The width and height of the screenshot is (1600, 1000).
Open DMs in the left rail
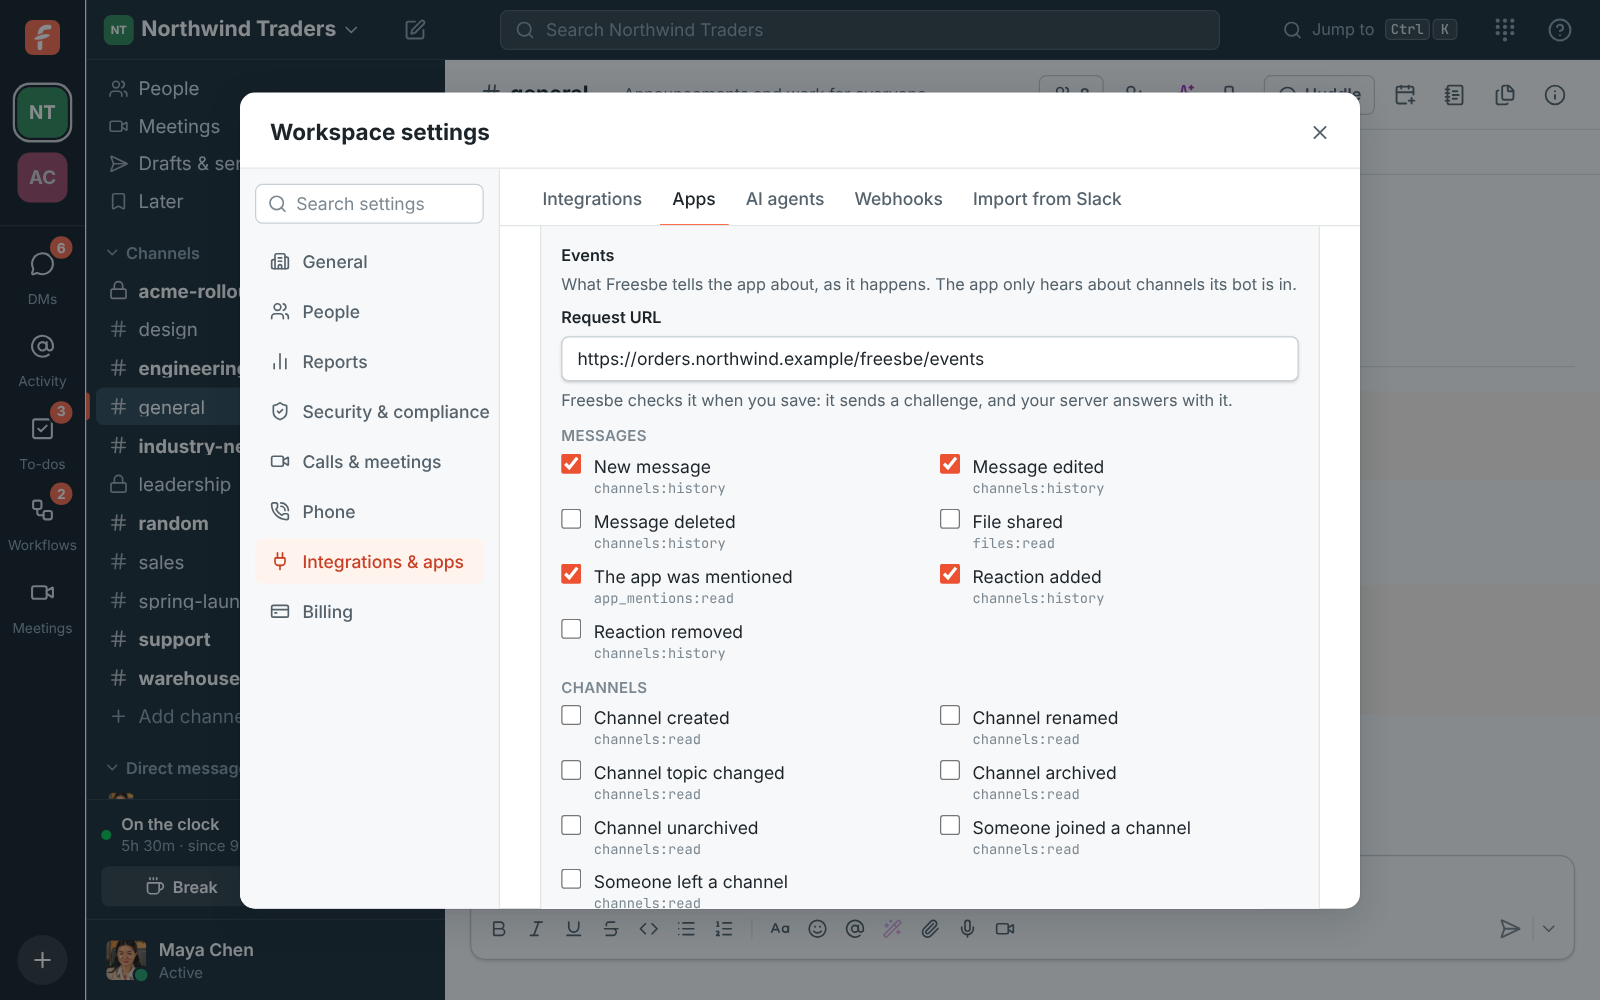pyautogui.click(x=42, y=274)
